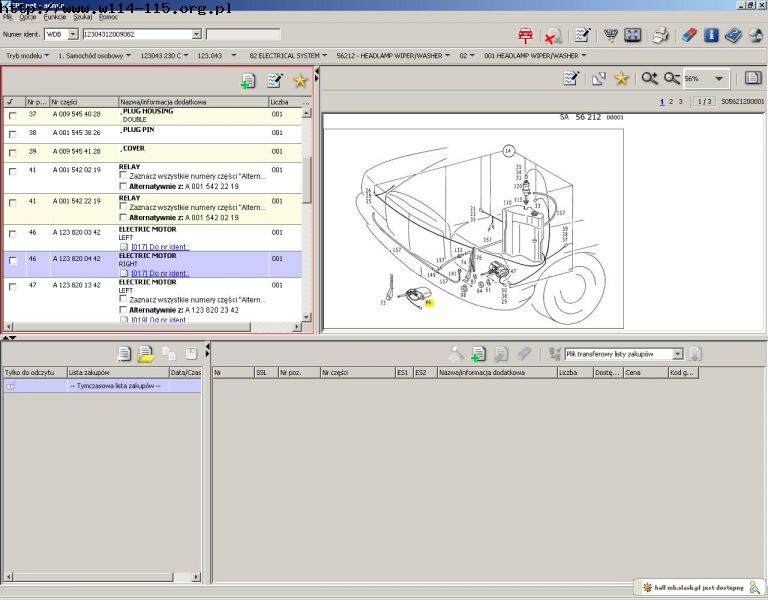Click the chat notification hall mb.slask.pl
This screenshot has width=768, height=600.
pos(700,587)
